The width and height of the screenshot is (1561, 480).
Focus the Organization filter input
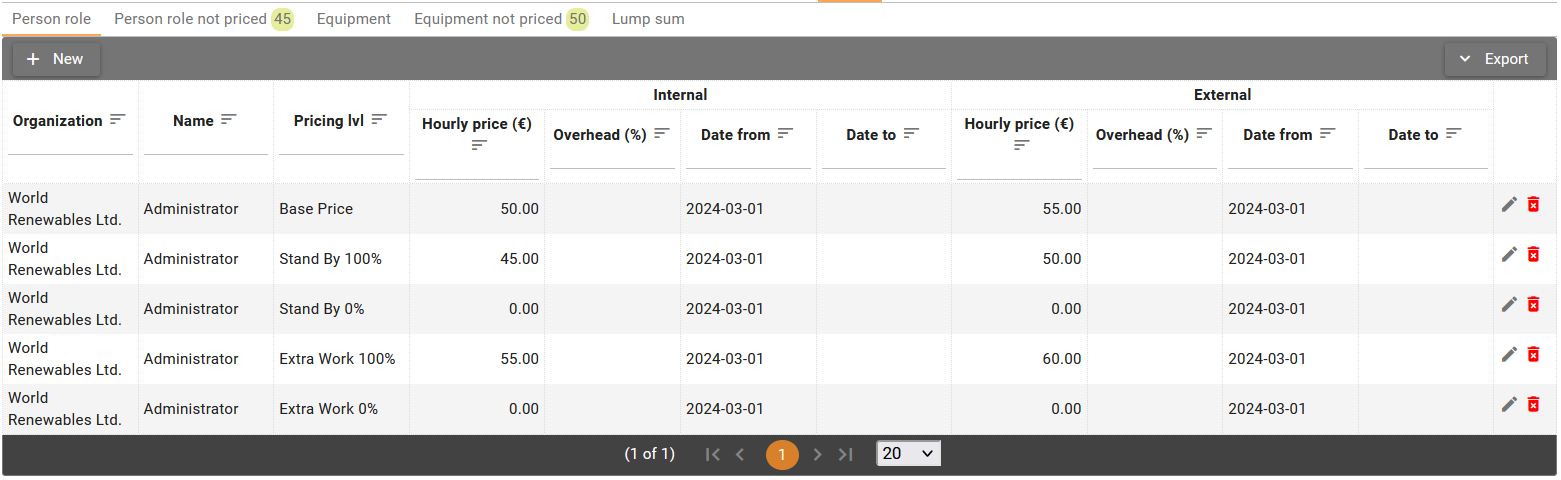coord(70,145)
